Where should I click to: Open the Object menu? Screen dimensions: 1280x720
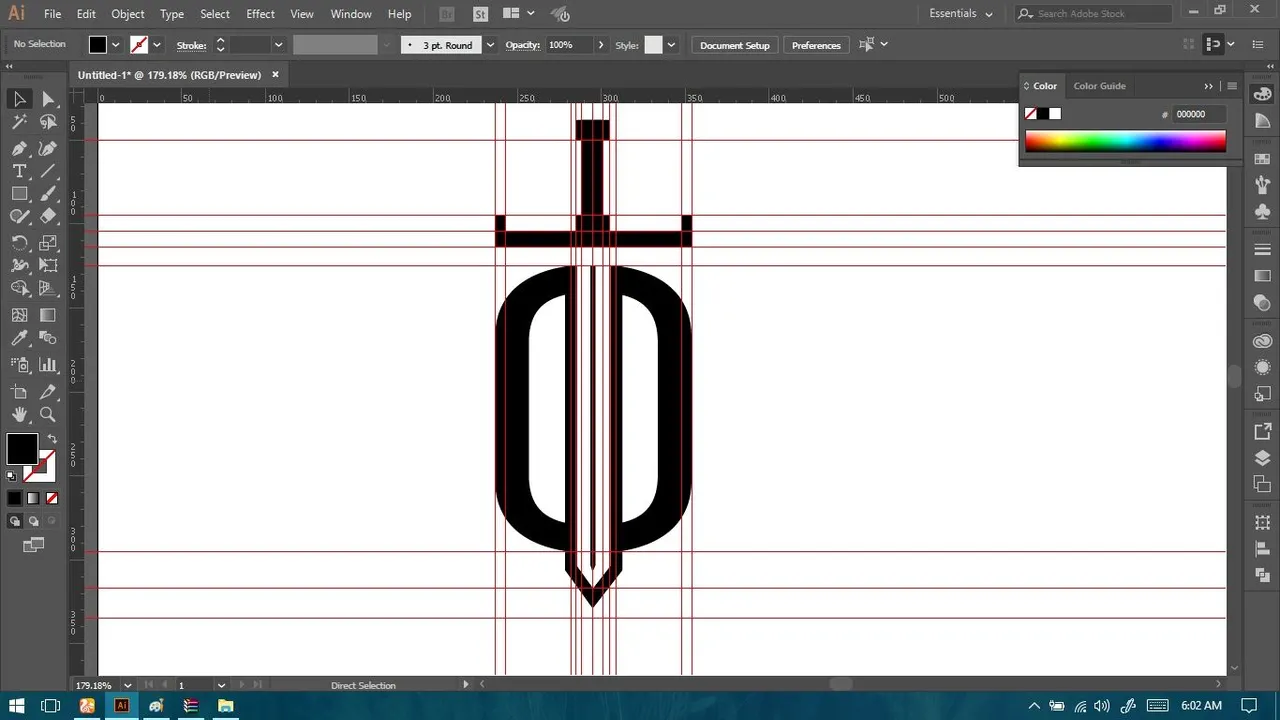(127, 14)
